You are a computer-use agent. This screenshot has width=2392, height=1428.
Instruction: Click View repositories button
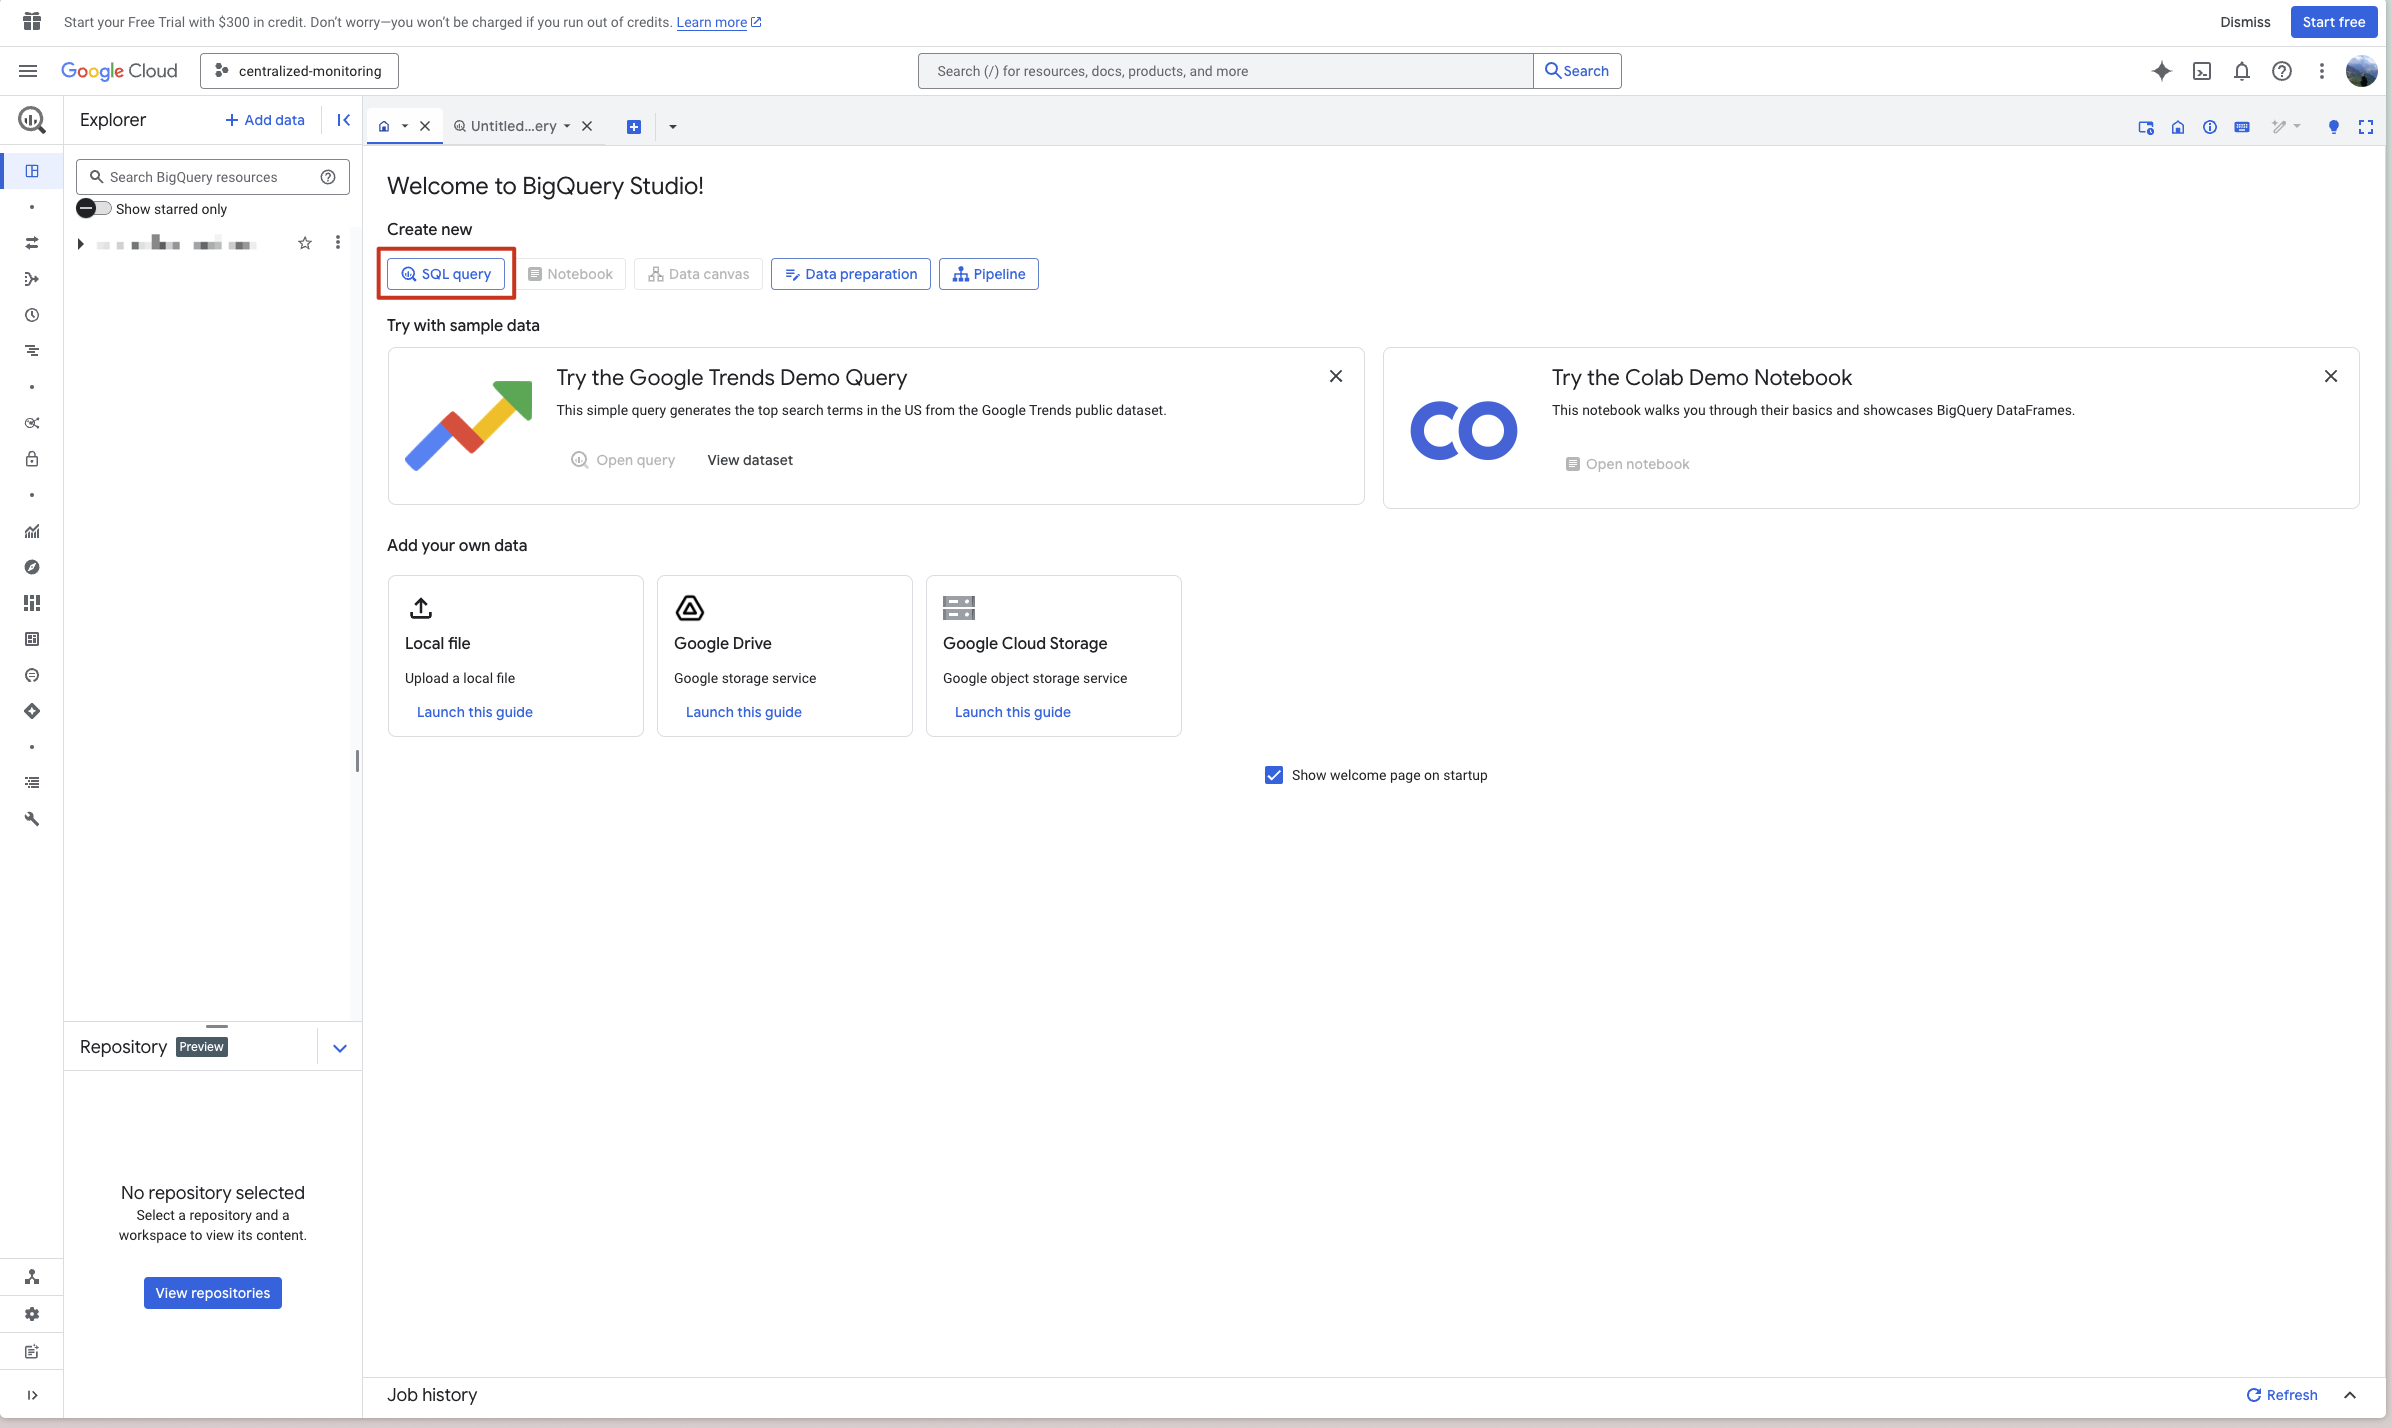point(213,1293)
